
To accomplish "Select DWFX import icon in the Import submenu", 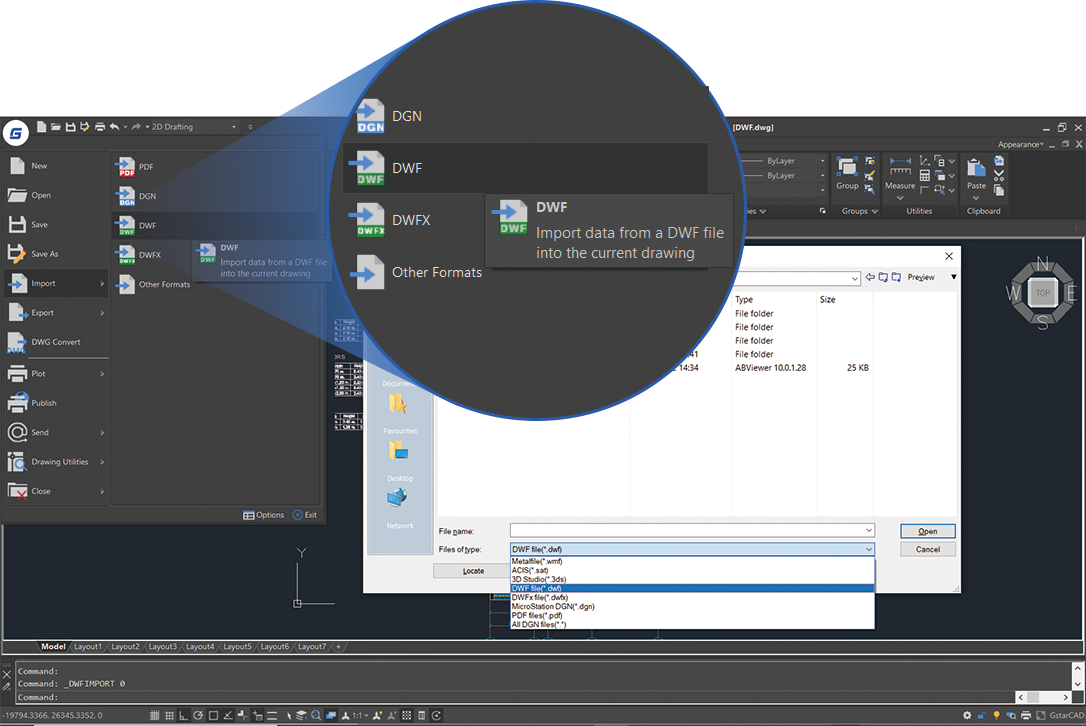I will pos(125,255).
